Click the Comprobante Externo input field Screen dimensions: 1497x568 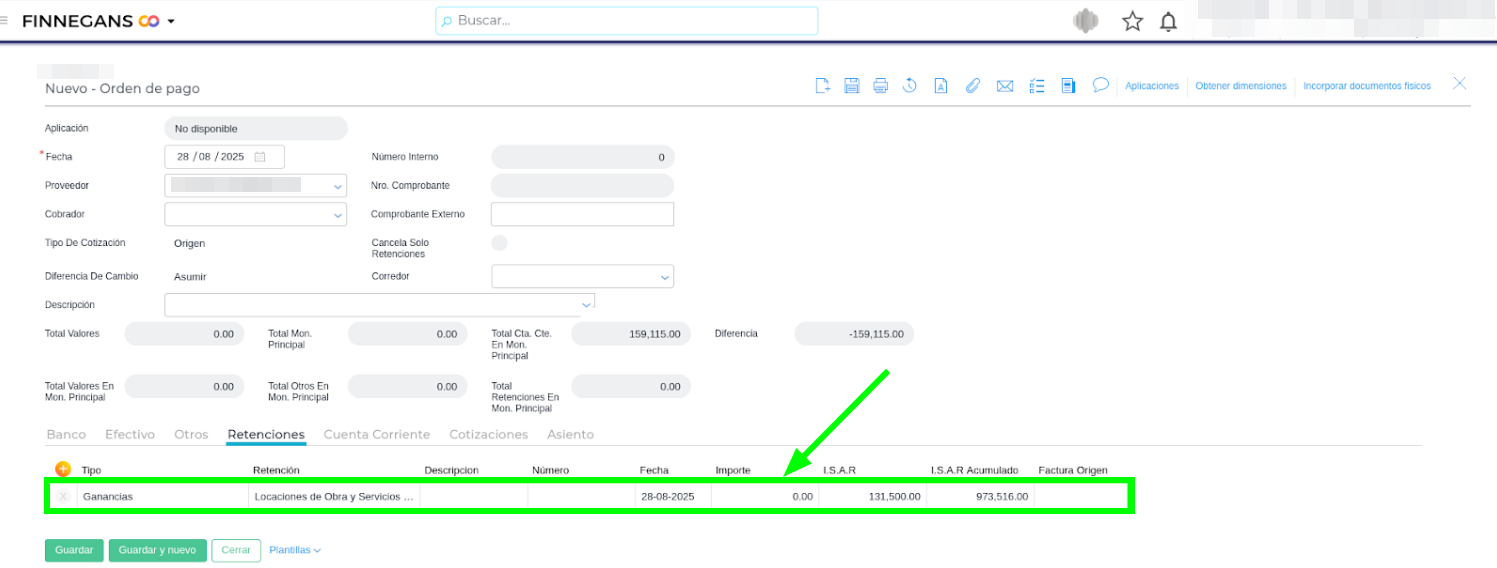[x=582, y=214]
